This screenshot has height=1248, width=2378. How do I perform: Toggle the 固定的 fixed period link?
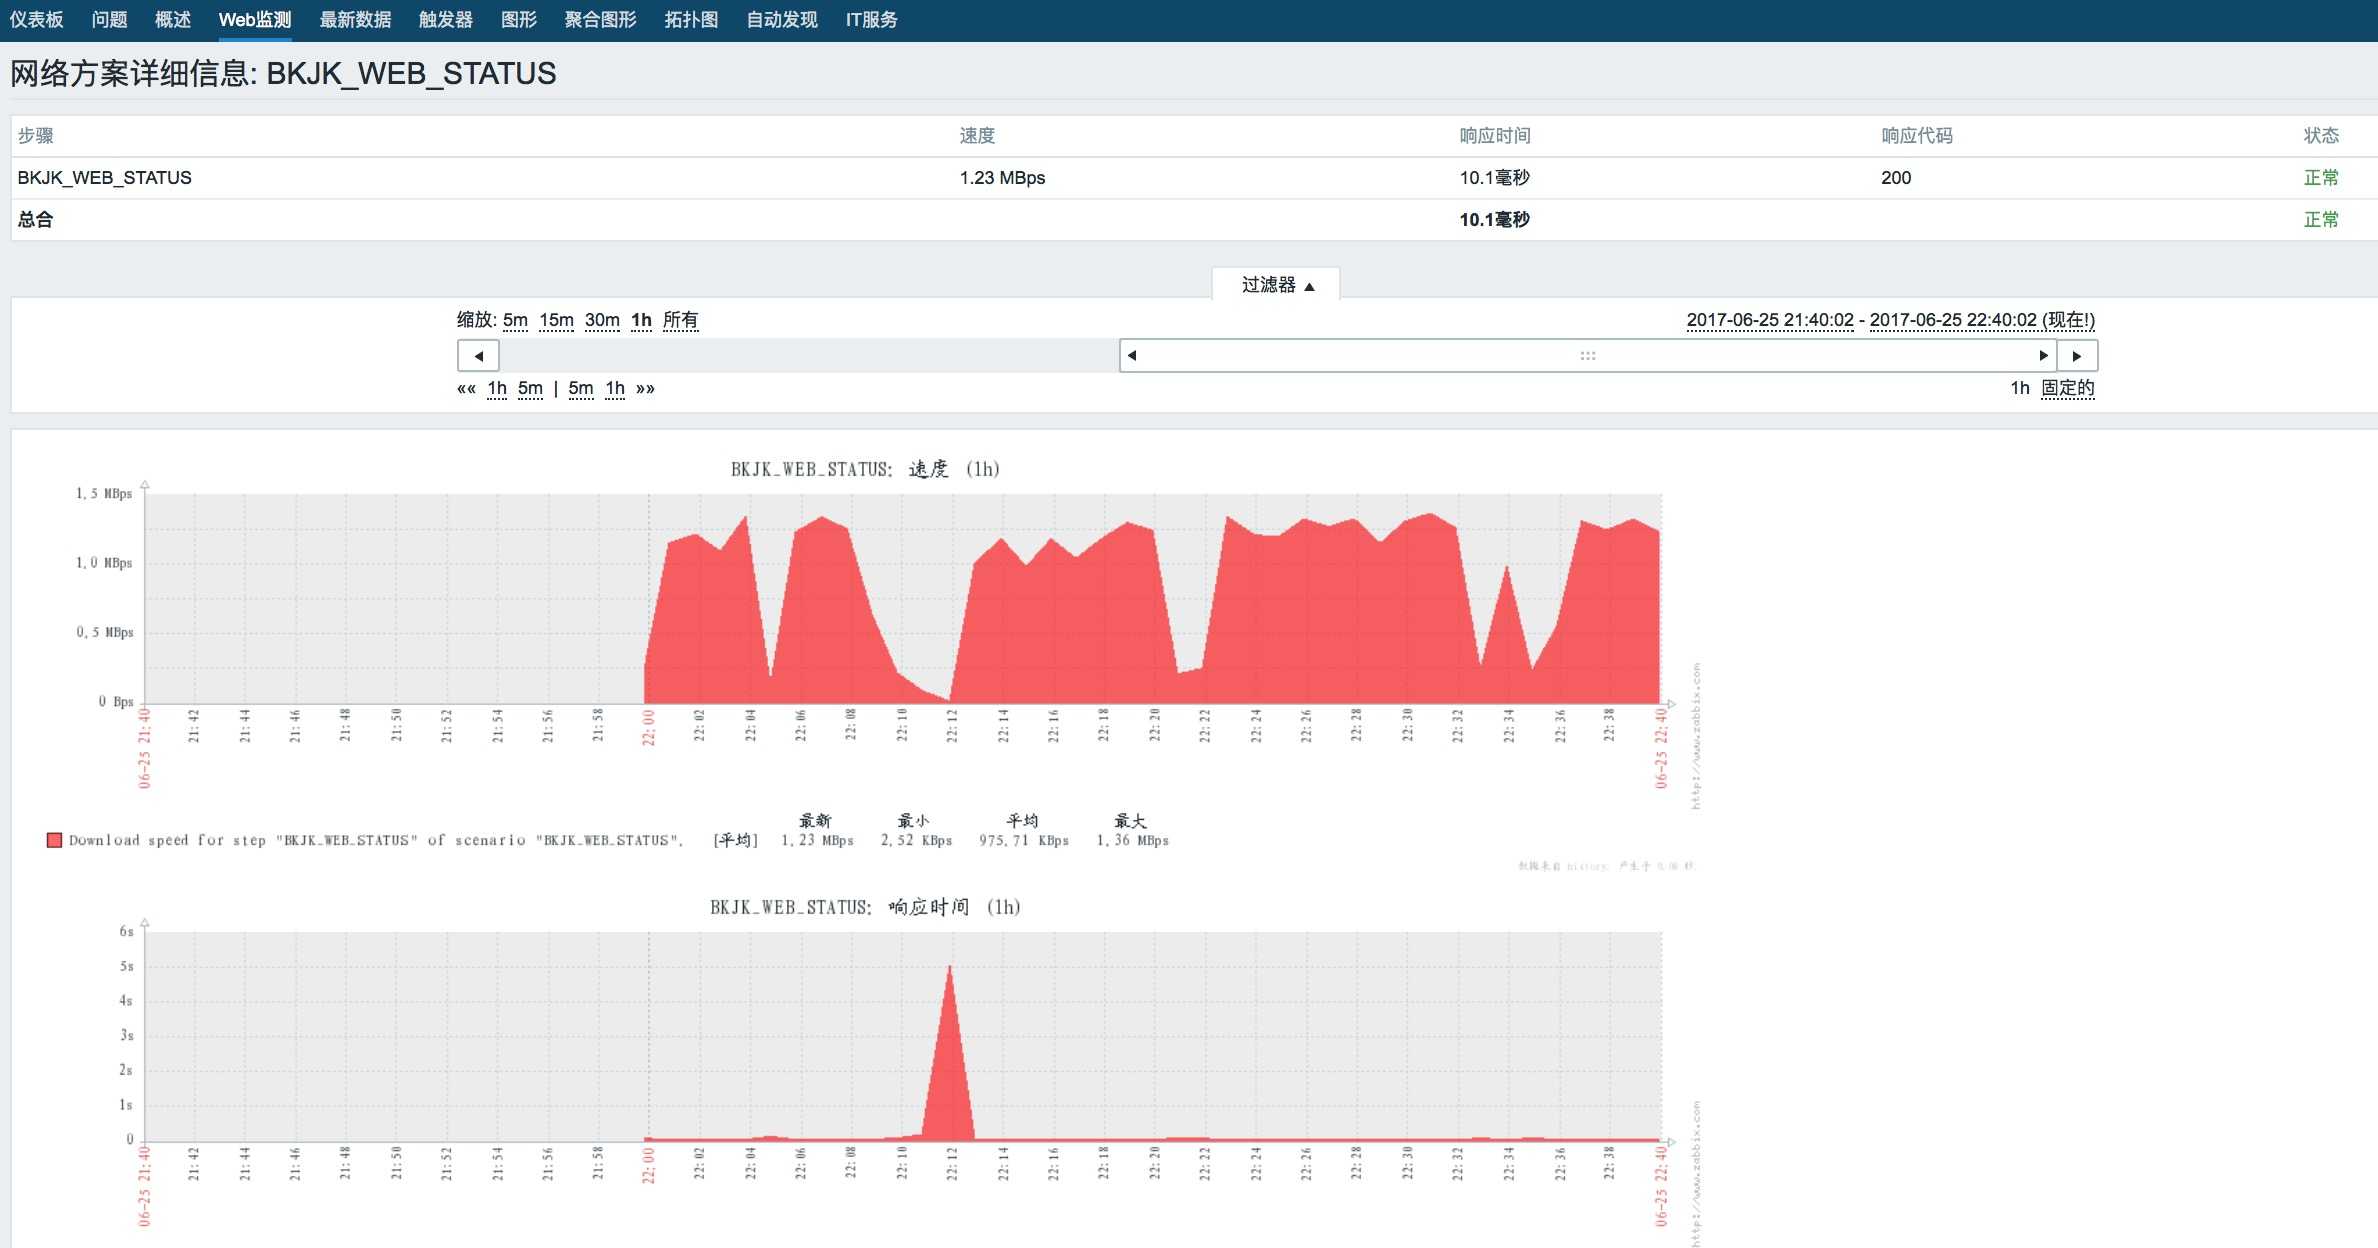[x=2068, y=388]
